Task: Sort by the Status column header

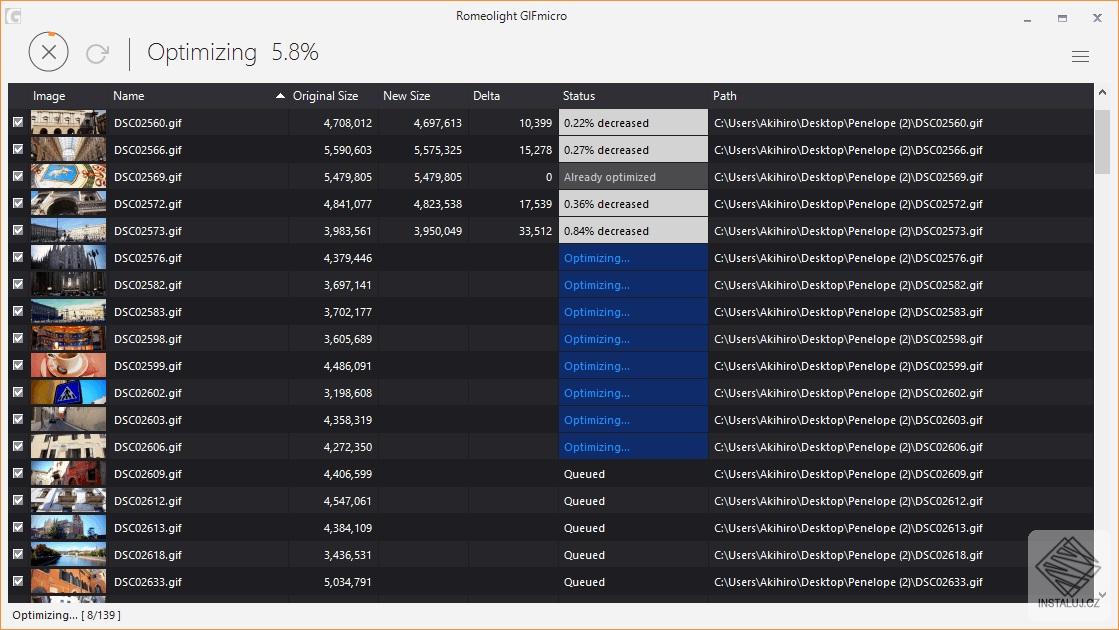Action: (579, 96)
